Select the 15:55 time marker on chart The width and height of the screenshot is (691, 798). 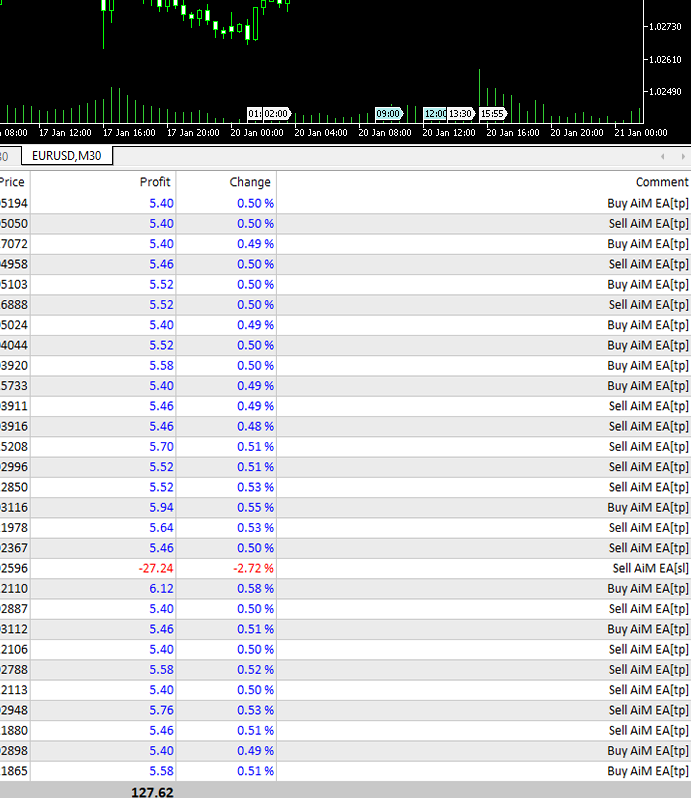493,113
